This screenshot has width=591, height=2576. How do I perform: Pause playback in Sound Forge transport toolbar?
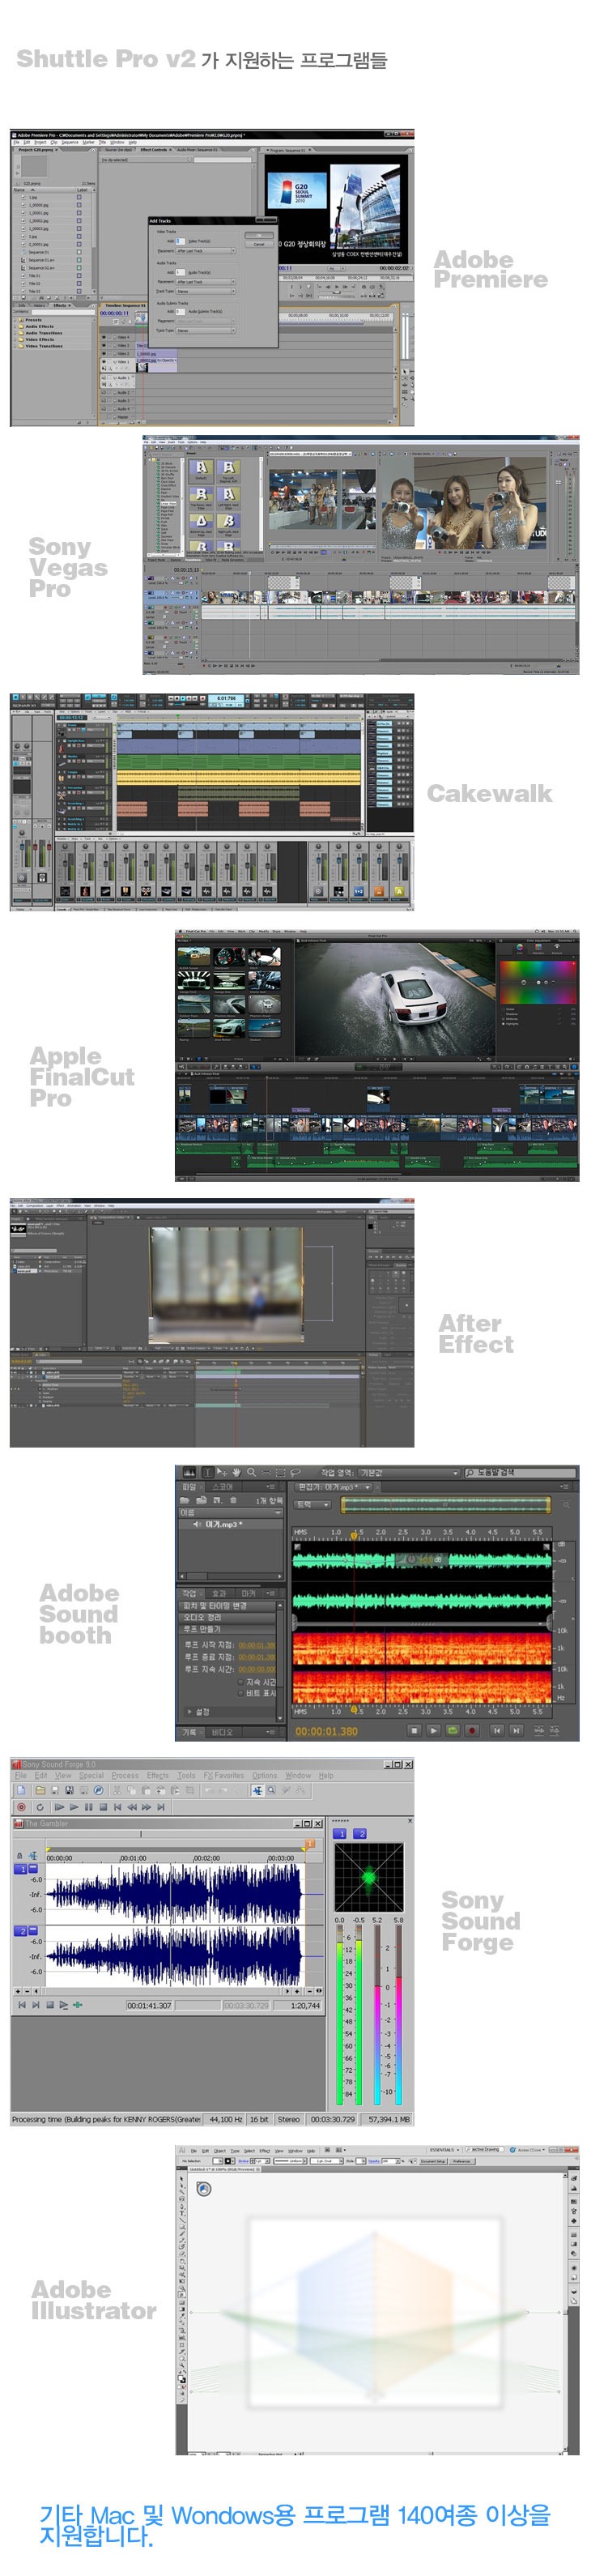(x=88, y=1807)
